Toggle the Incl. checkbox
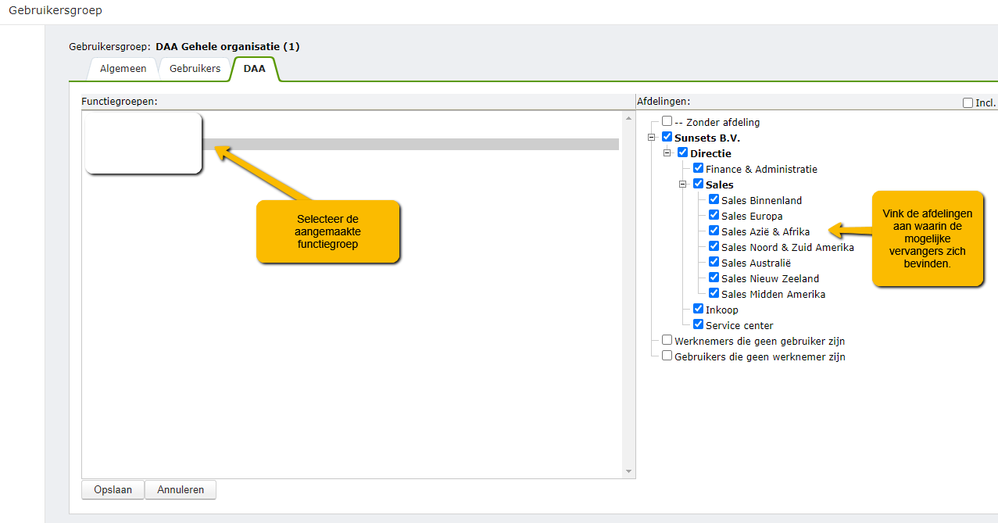This screenshot has width=998, height=523. pos(967,102)
